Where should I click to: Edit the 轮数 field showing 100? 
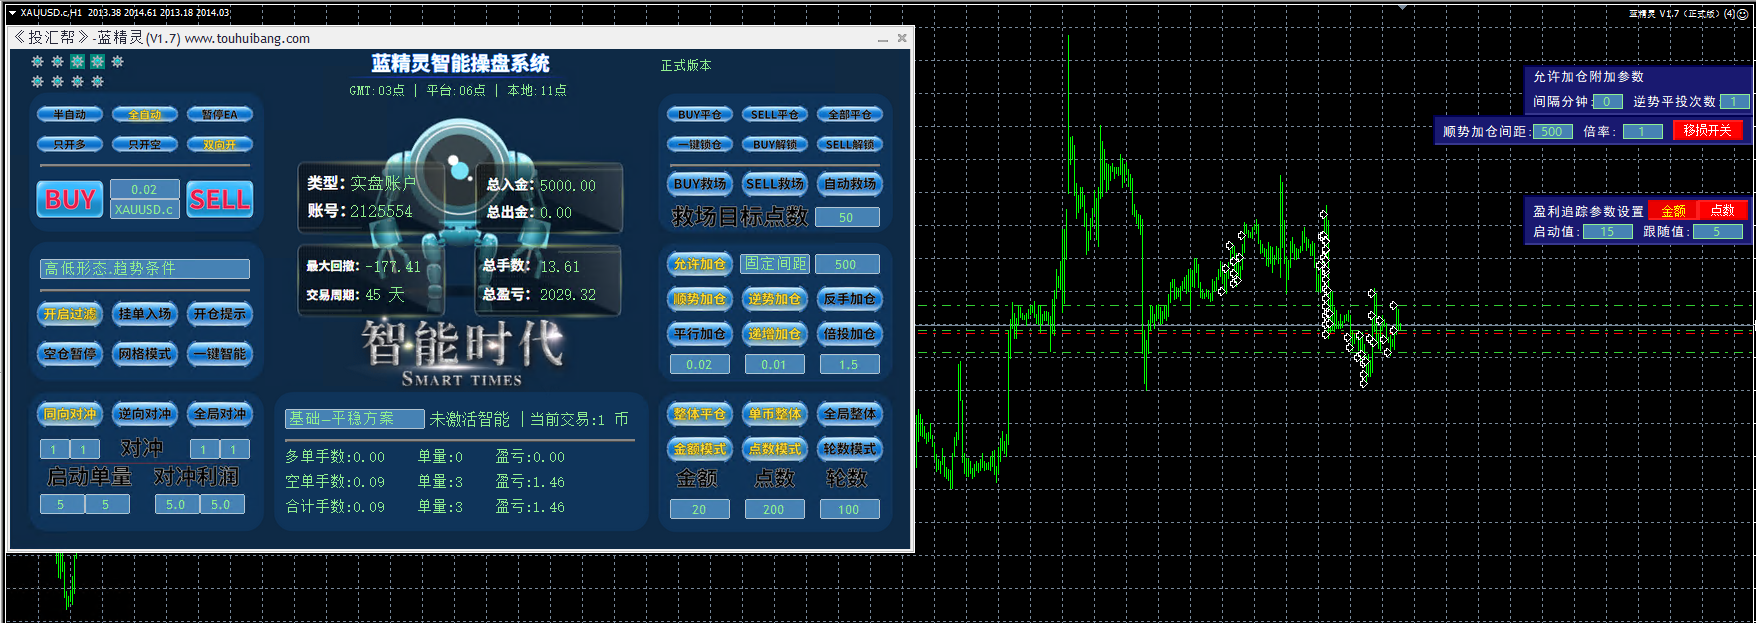[849, 509]
